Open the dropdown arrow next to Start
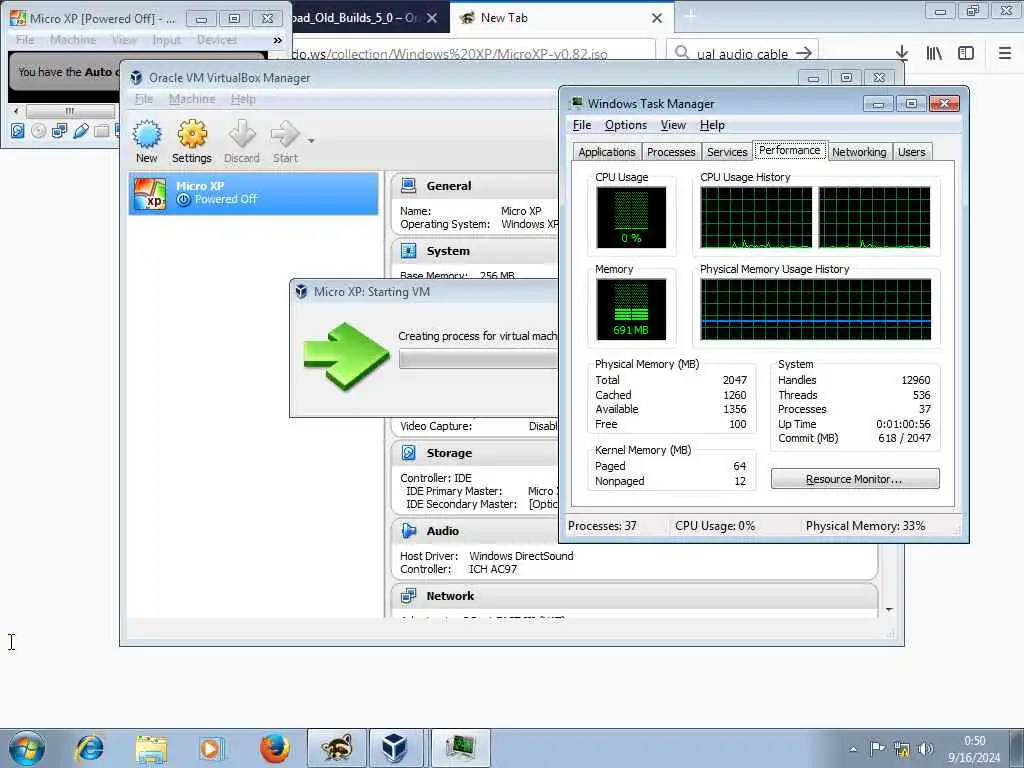 312,140
